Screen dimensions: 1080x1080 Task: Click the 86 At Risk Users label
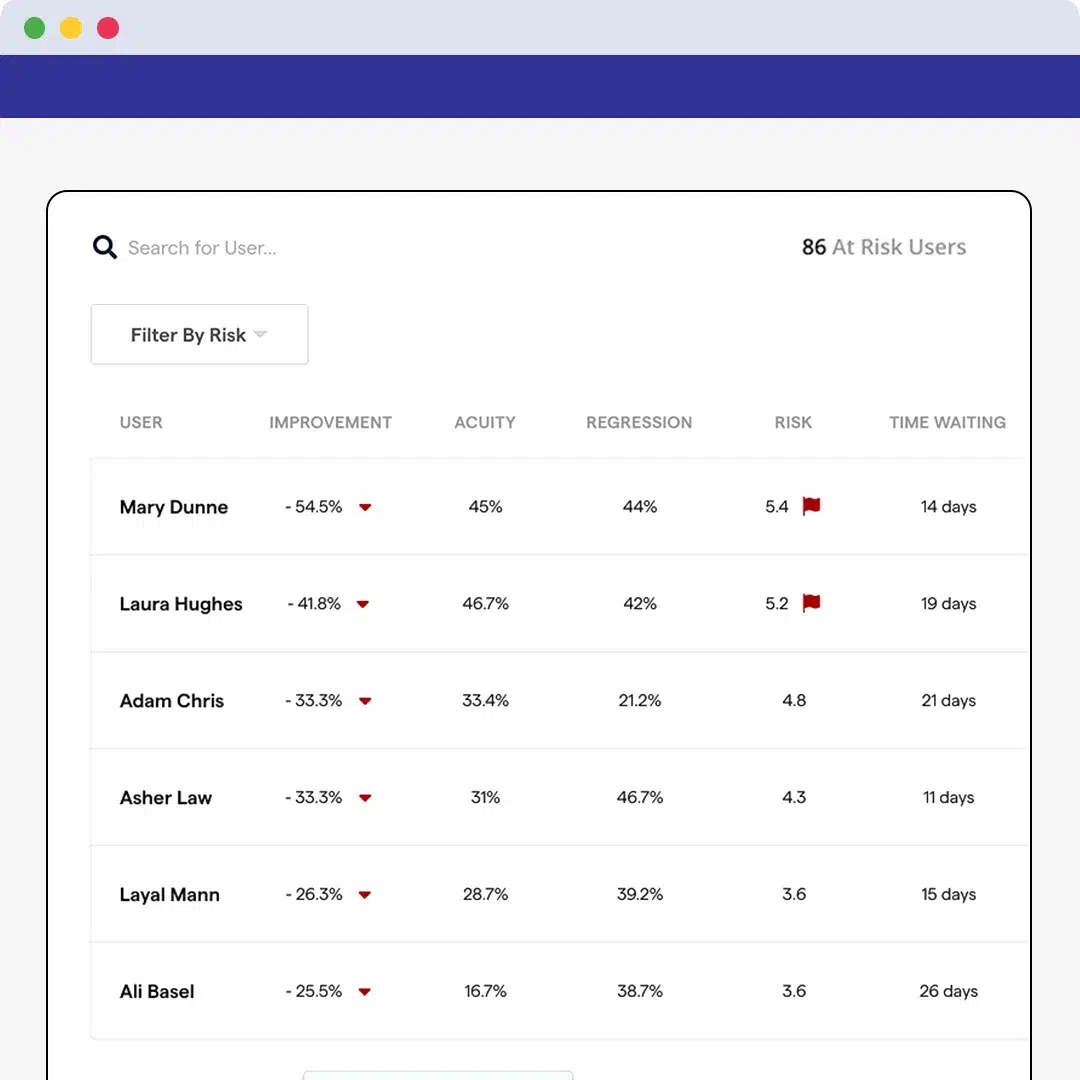click(x=884, y=247)
